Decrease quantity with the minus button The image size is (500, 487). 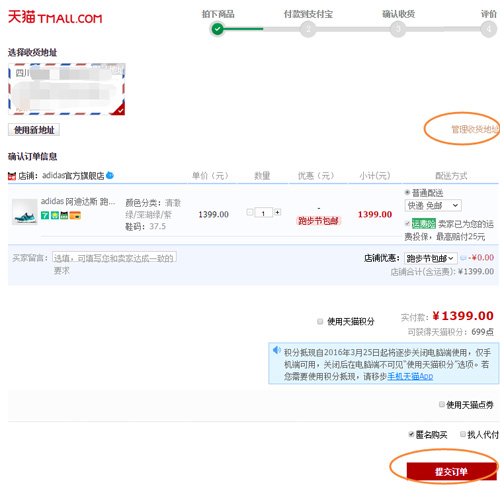pos(250,212)
